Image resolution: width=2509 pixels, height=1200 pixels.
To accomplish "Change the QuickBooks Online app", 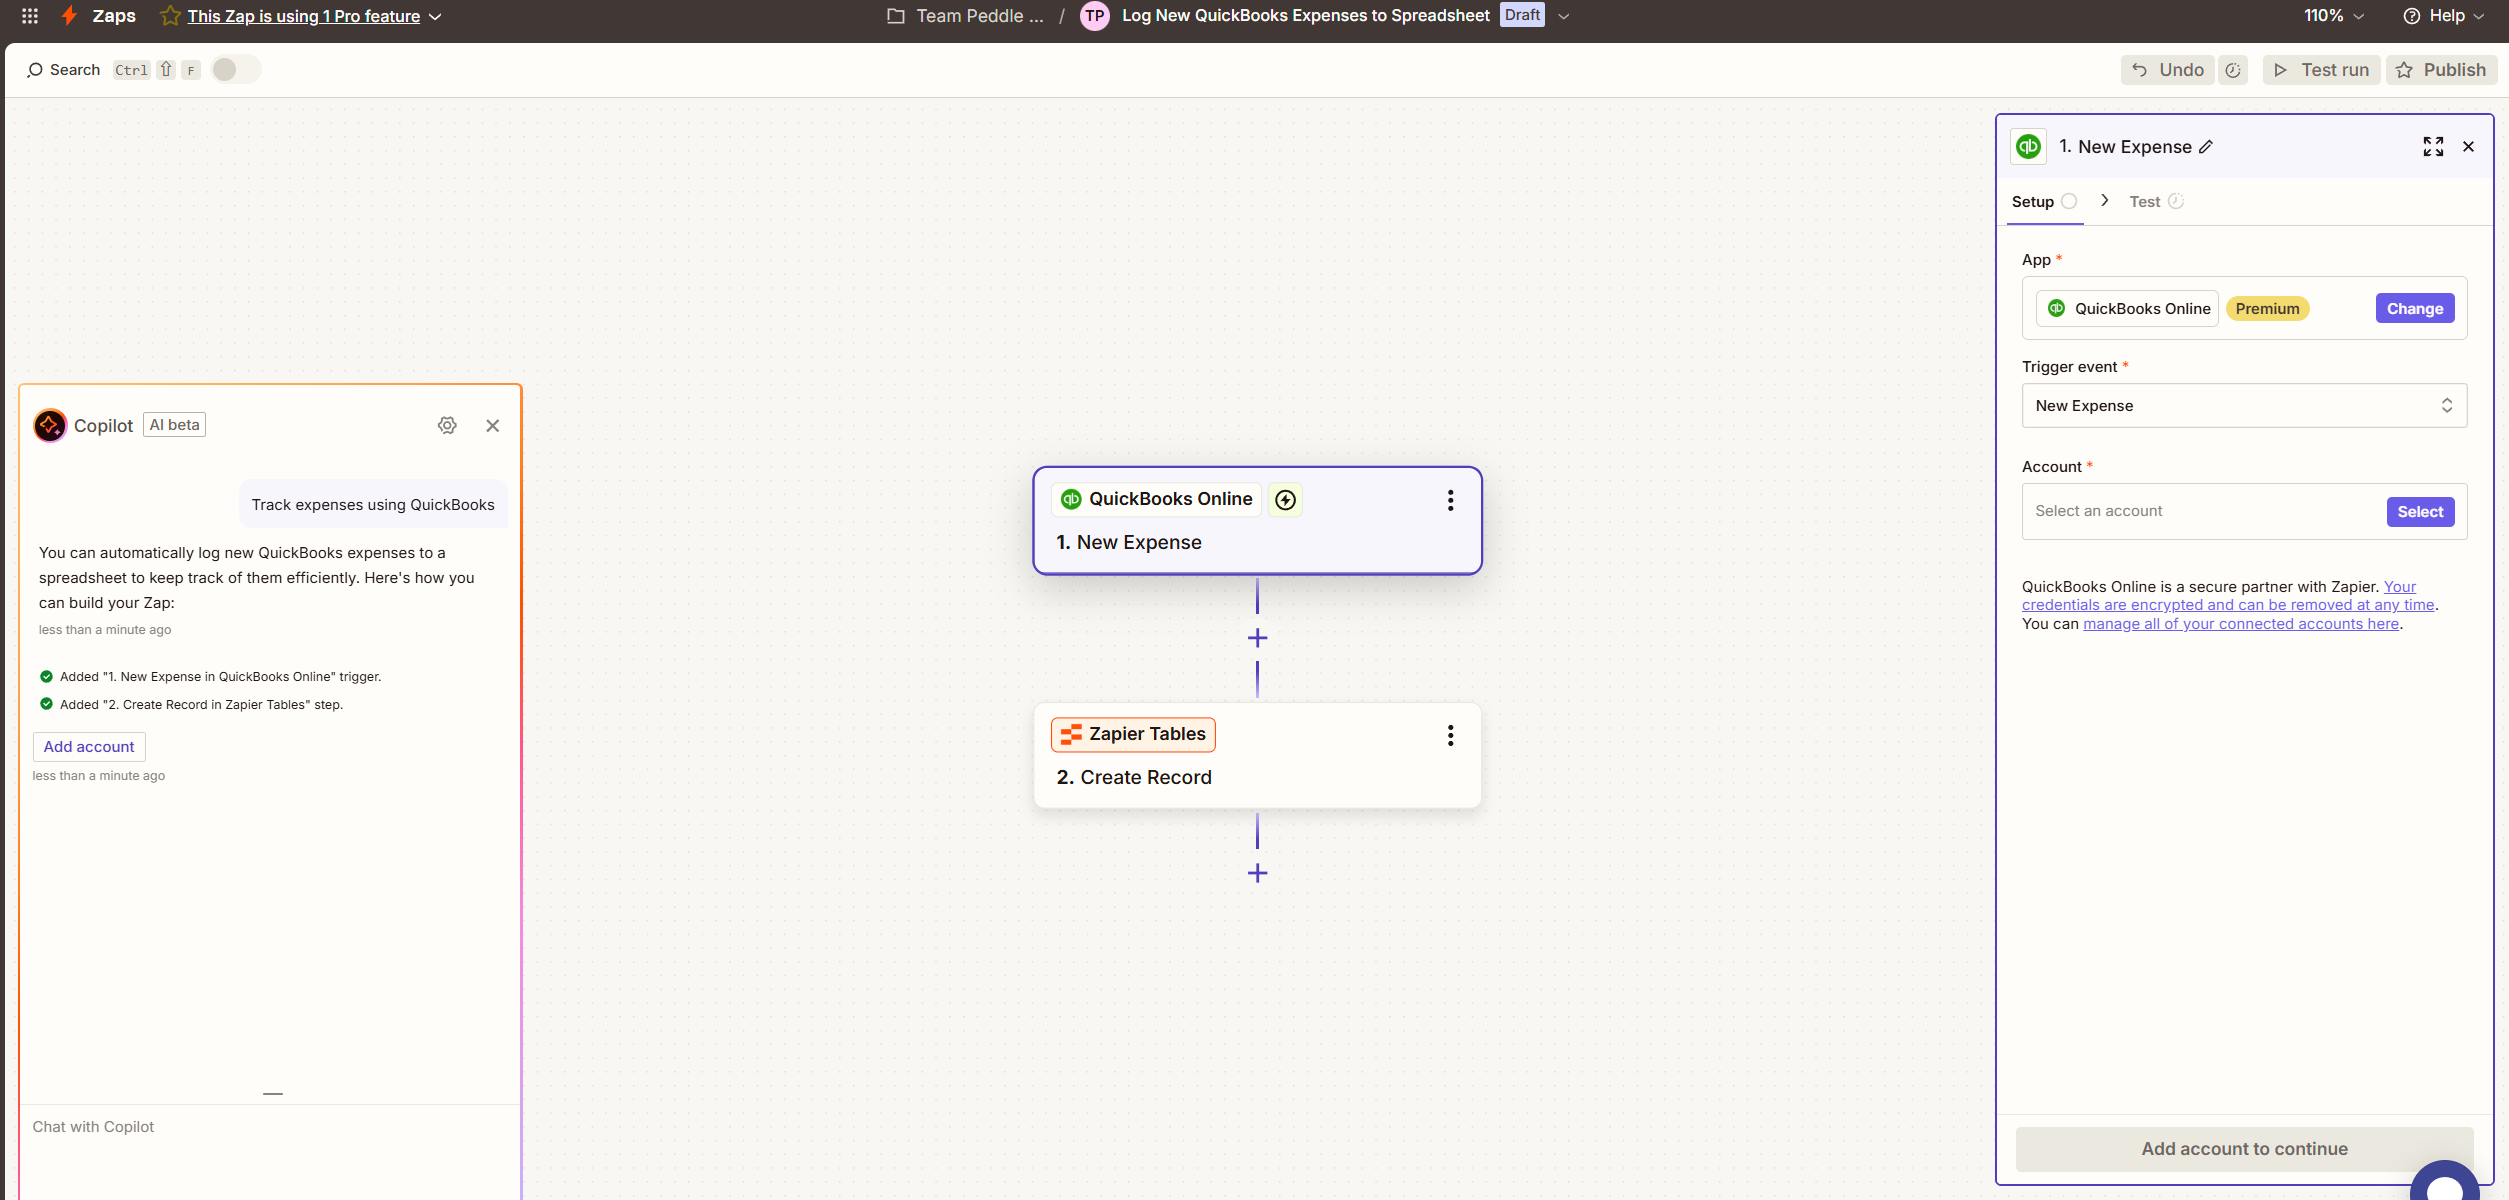I will click(x=2414, y=309).
